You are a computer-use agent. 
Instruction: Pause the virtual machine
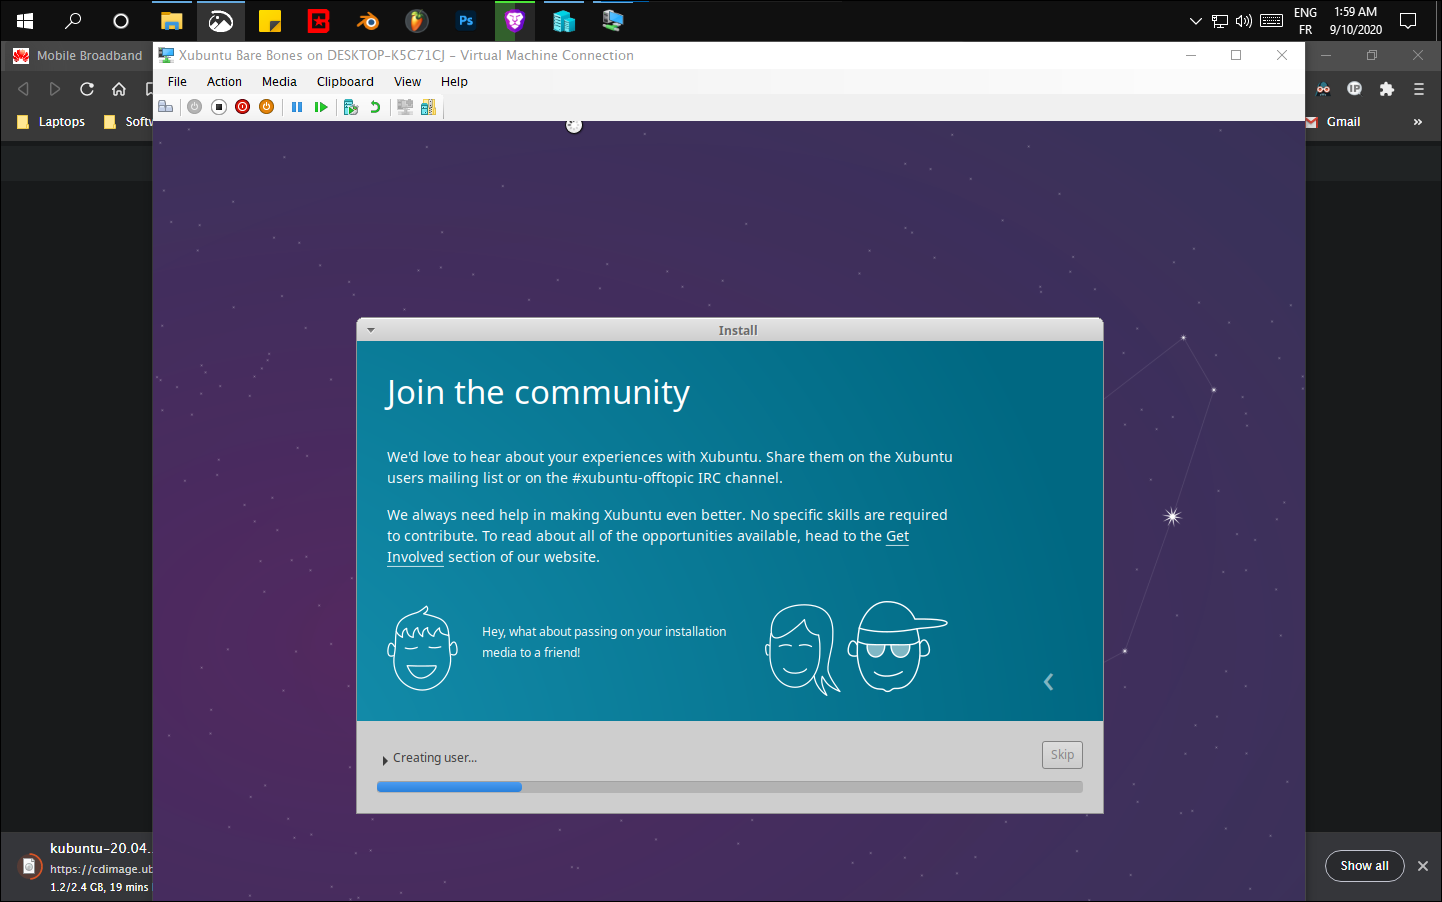[297, 107]
